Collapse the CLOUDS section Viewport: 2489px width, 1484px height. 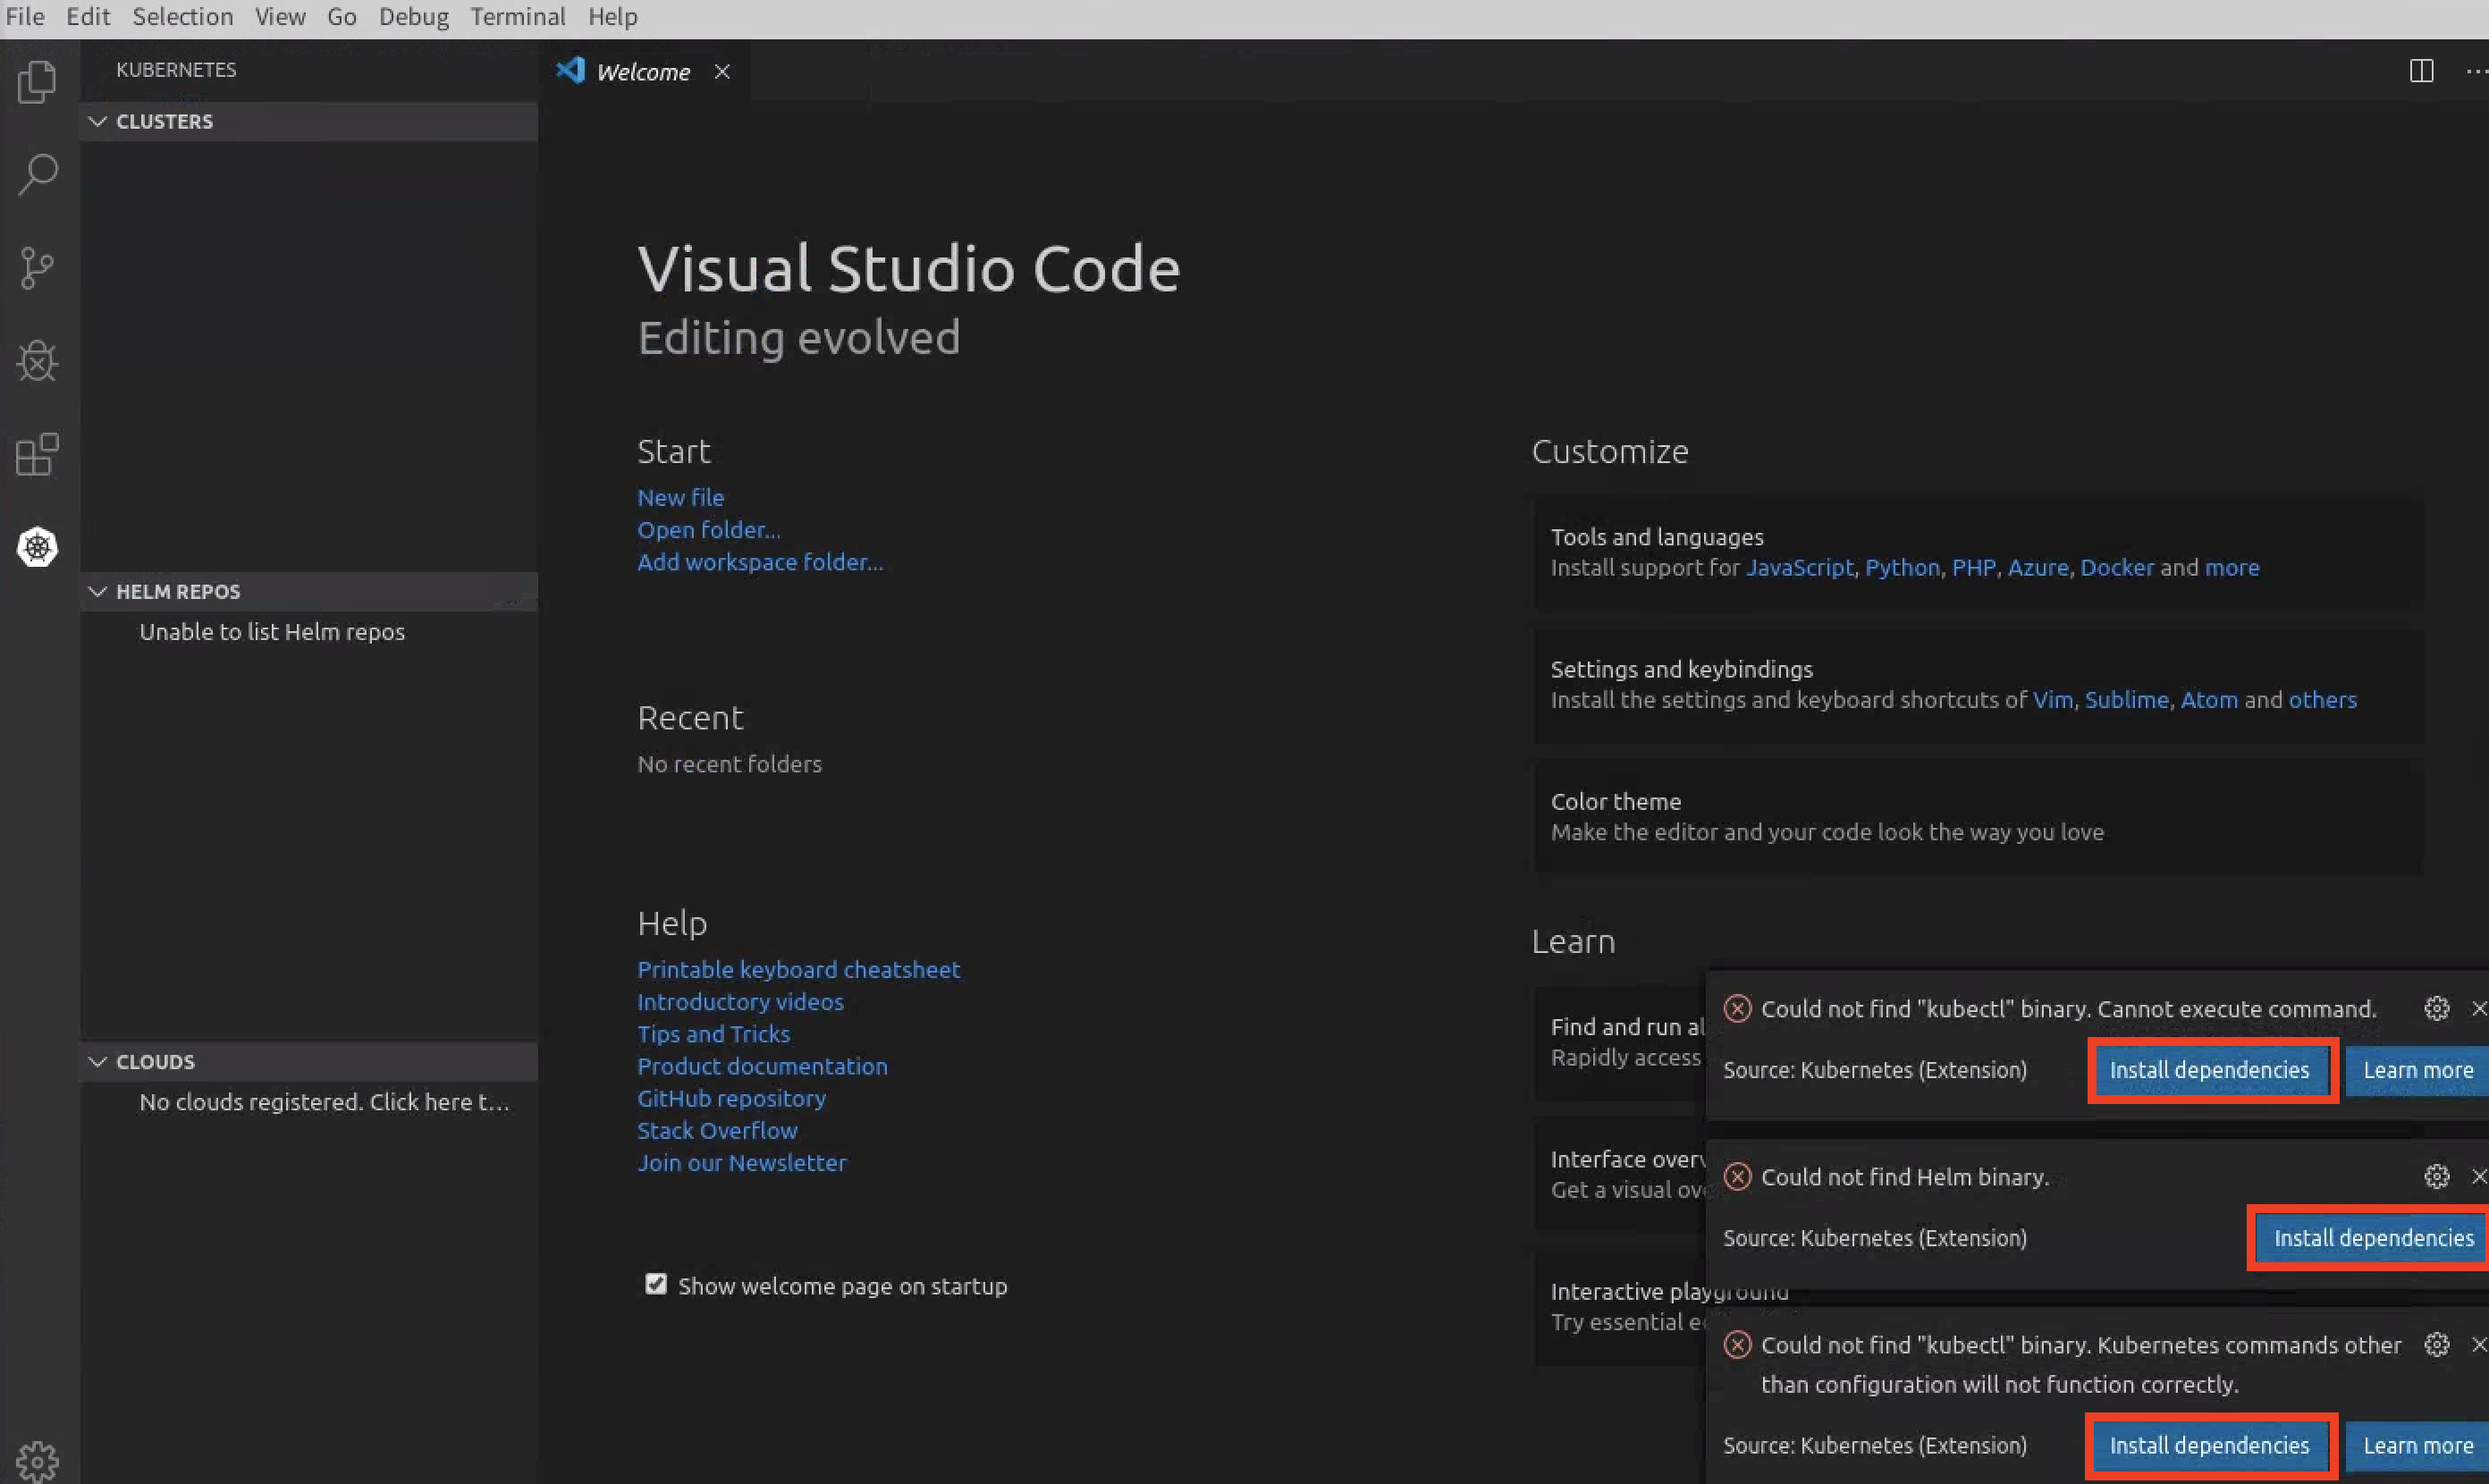[97, 1061]
